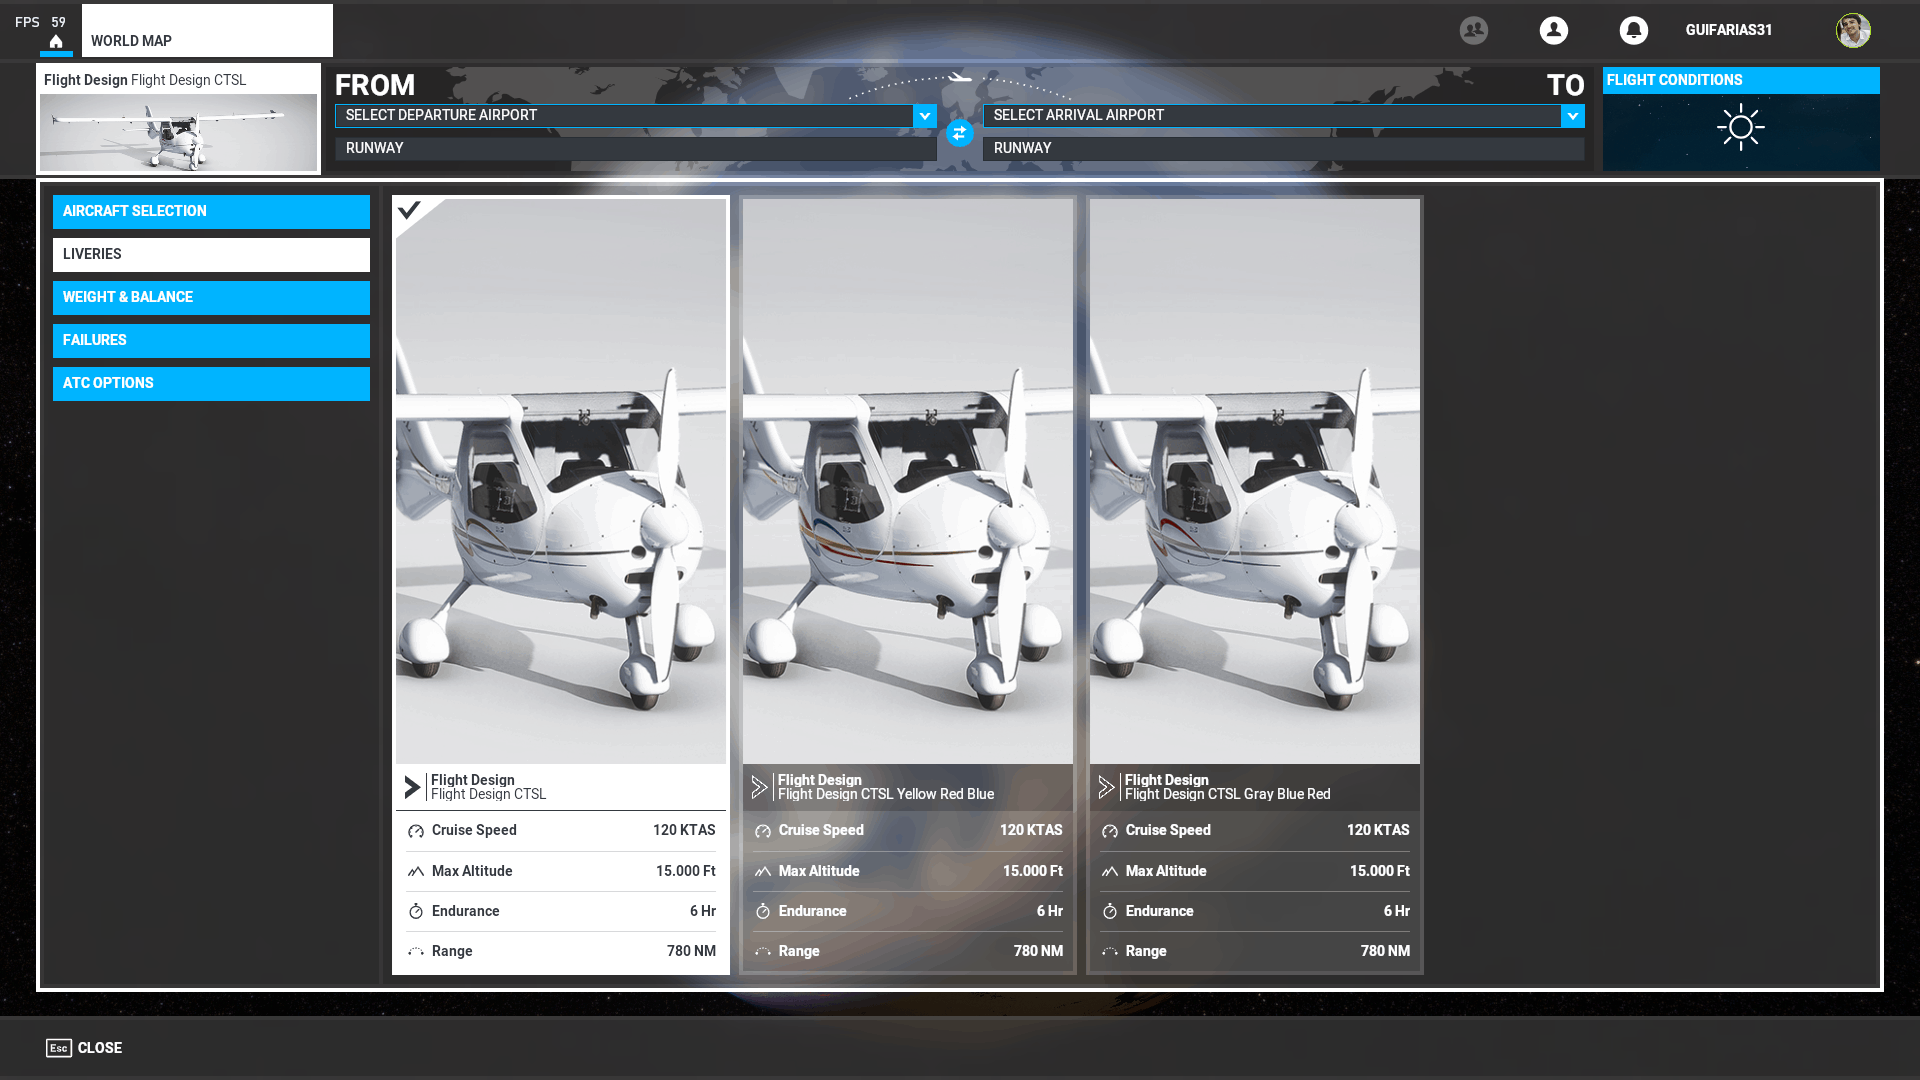The height and width of the screenshot is (1080, 1920).
Task: Open the notifications bell icon
Action: pos(1633,30)
